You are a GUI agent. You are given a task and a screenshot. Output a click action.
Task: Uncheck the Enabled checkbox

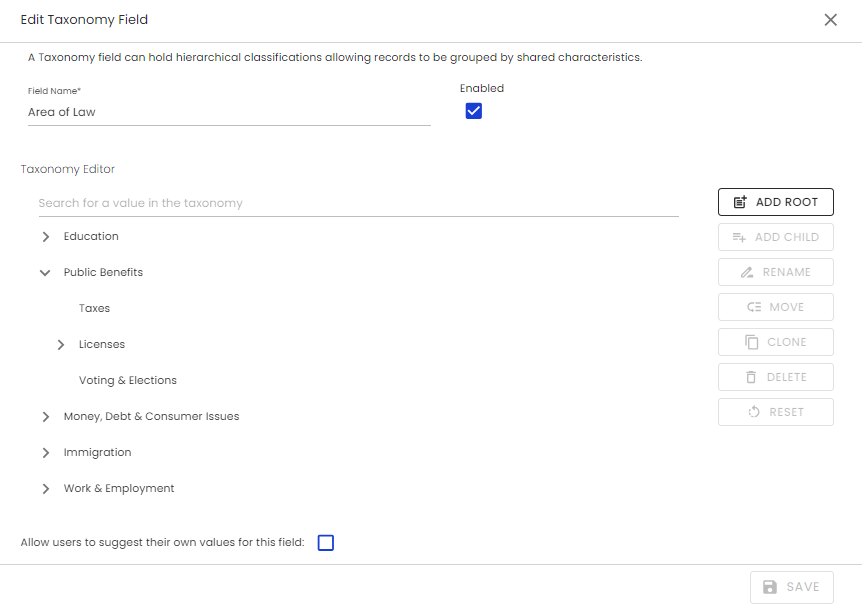coord(474,111)
